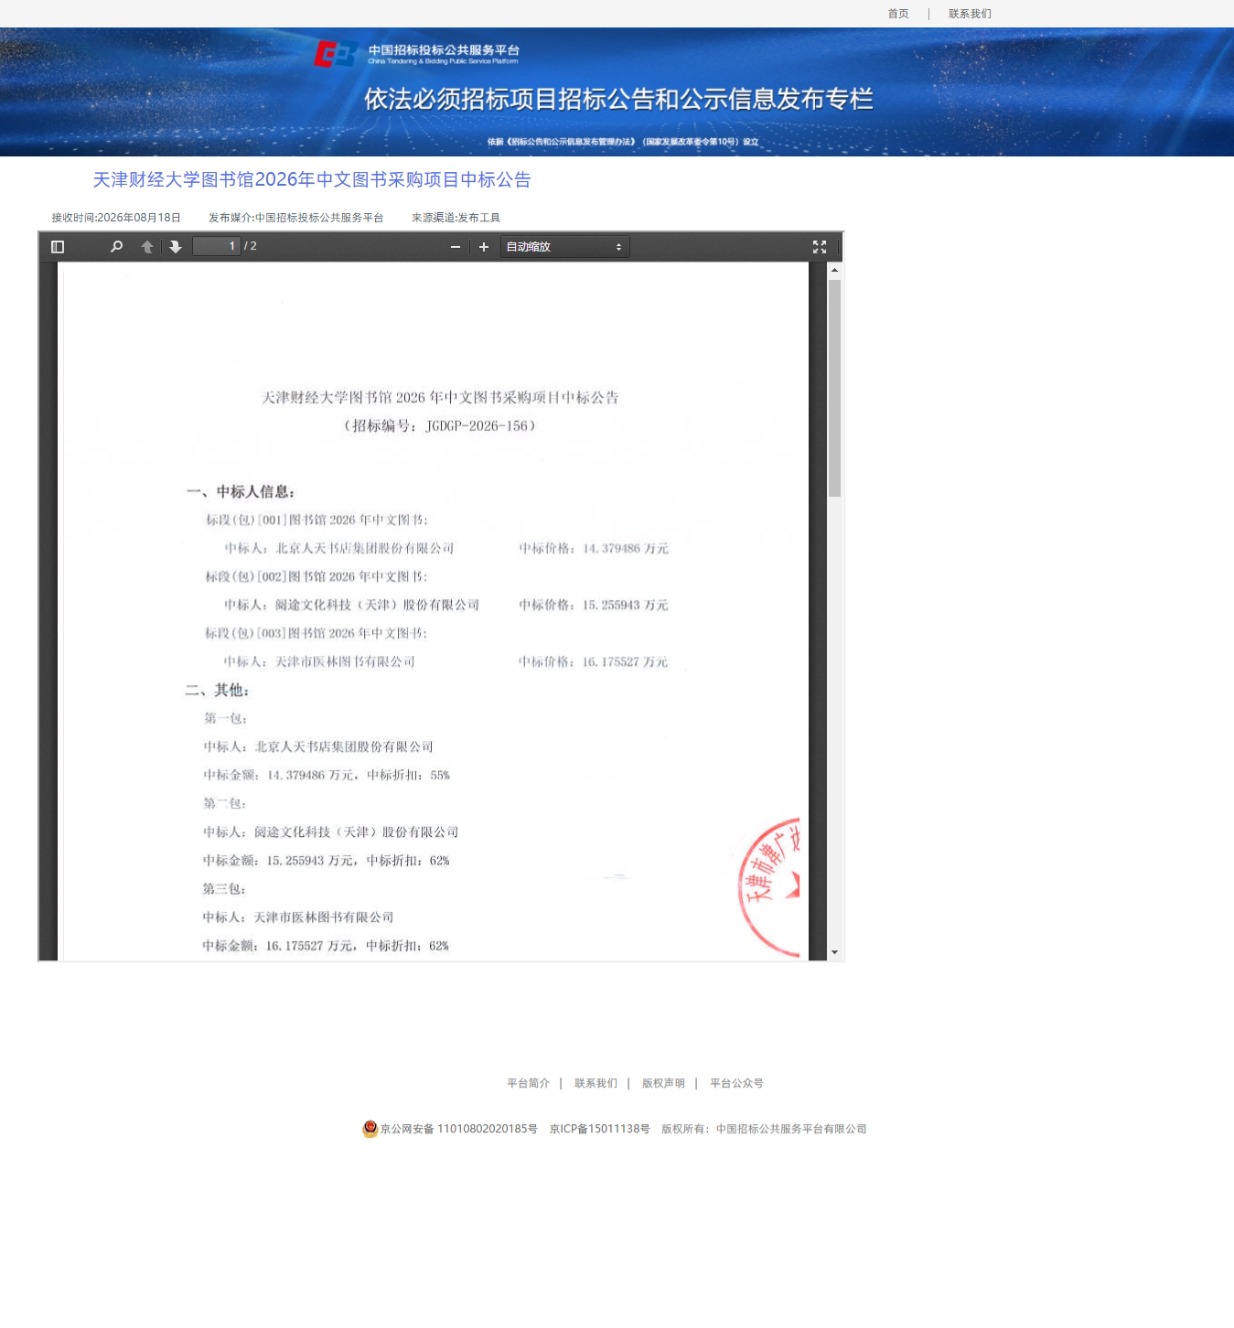Click the 招标编号 JGDGP-2026-156 line
This screenshot has height=1328, width=1234.
440,426
